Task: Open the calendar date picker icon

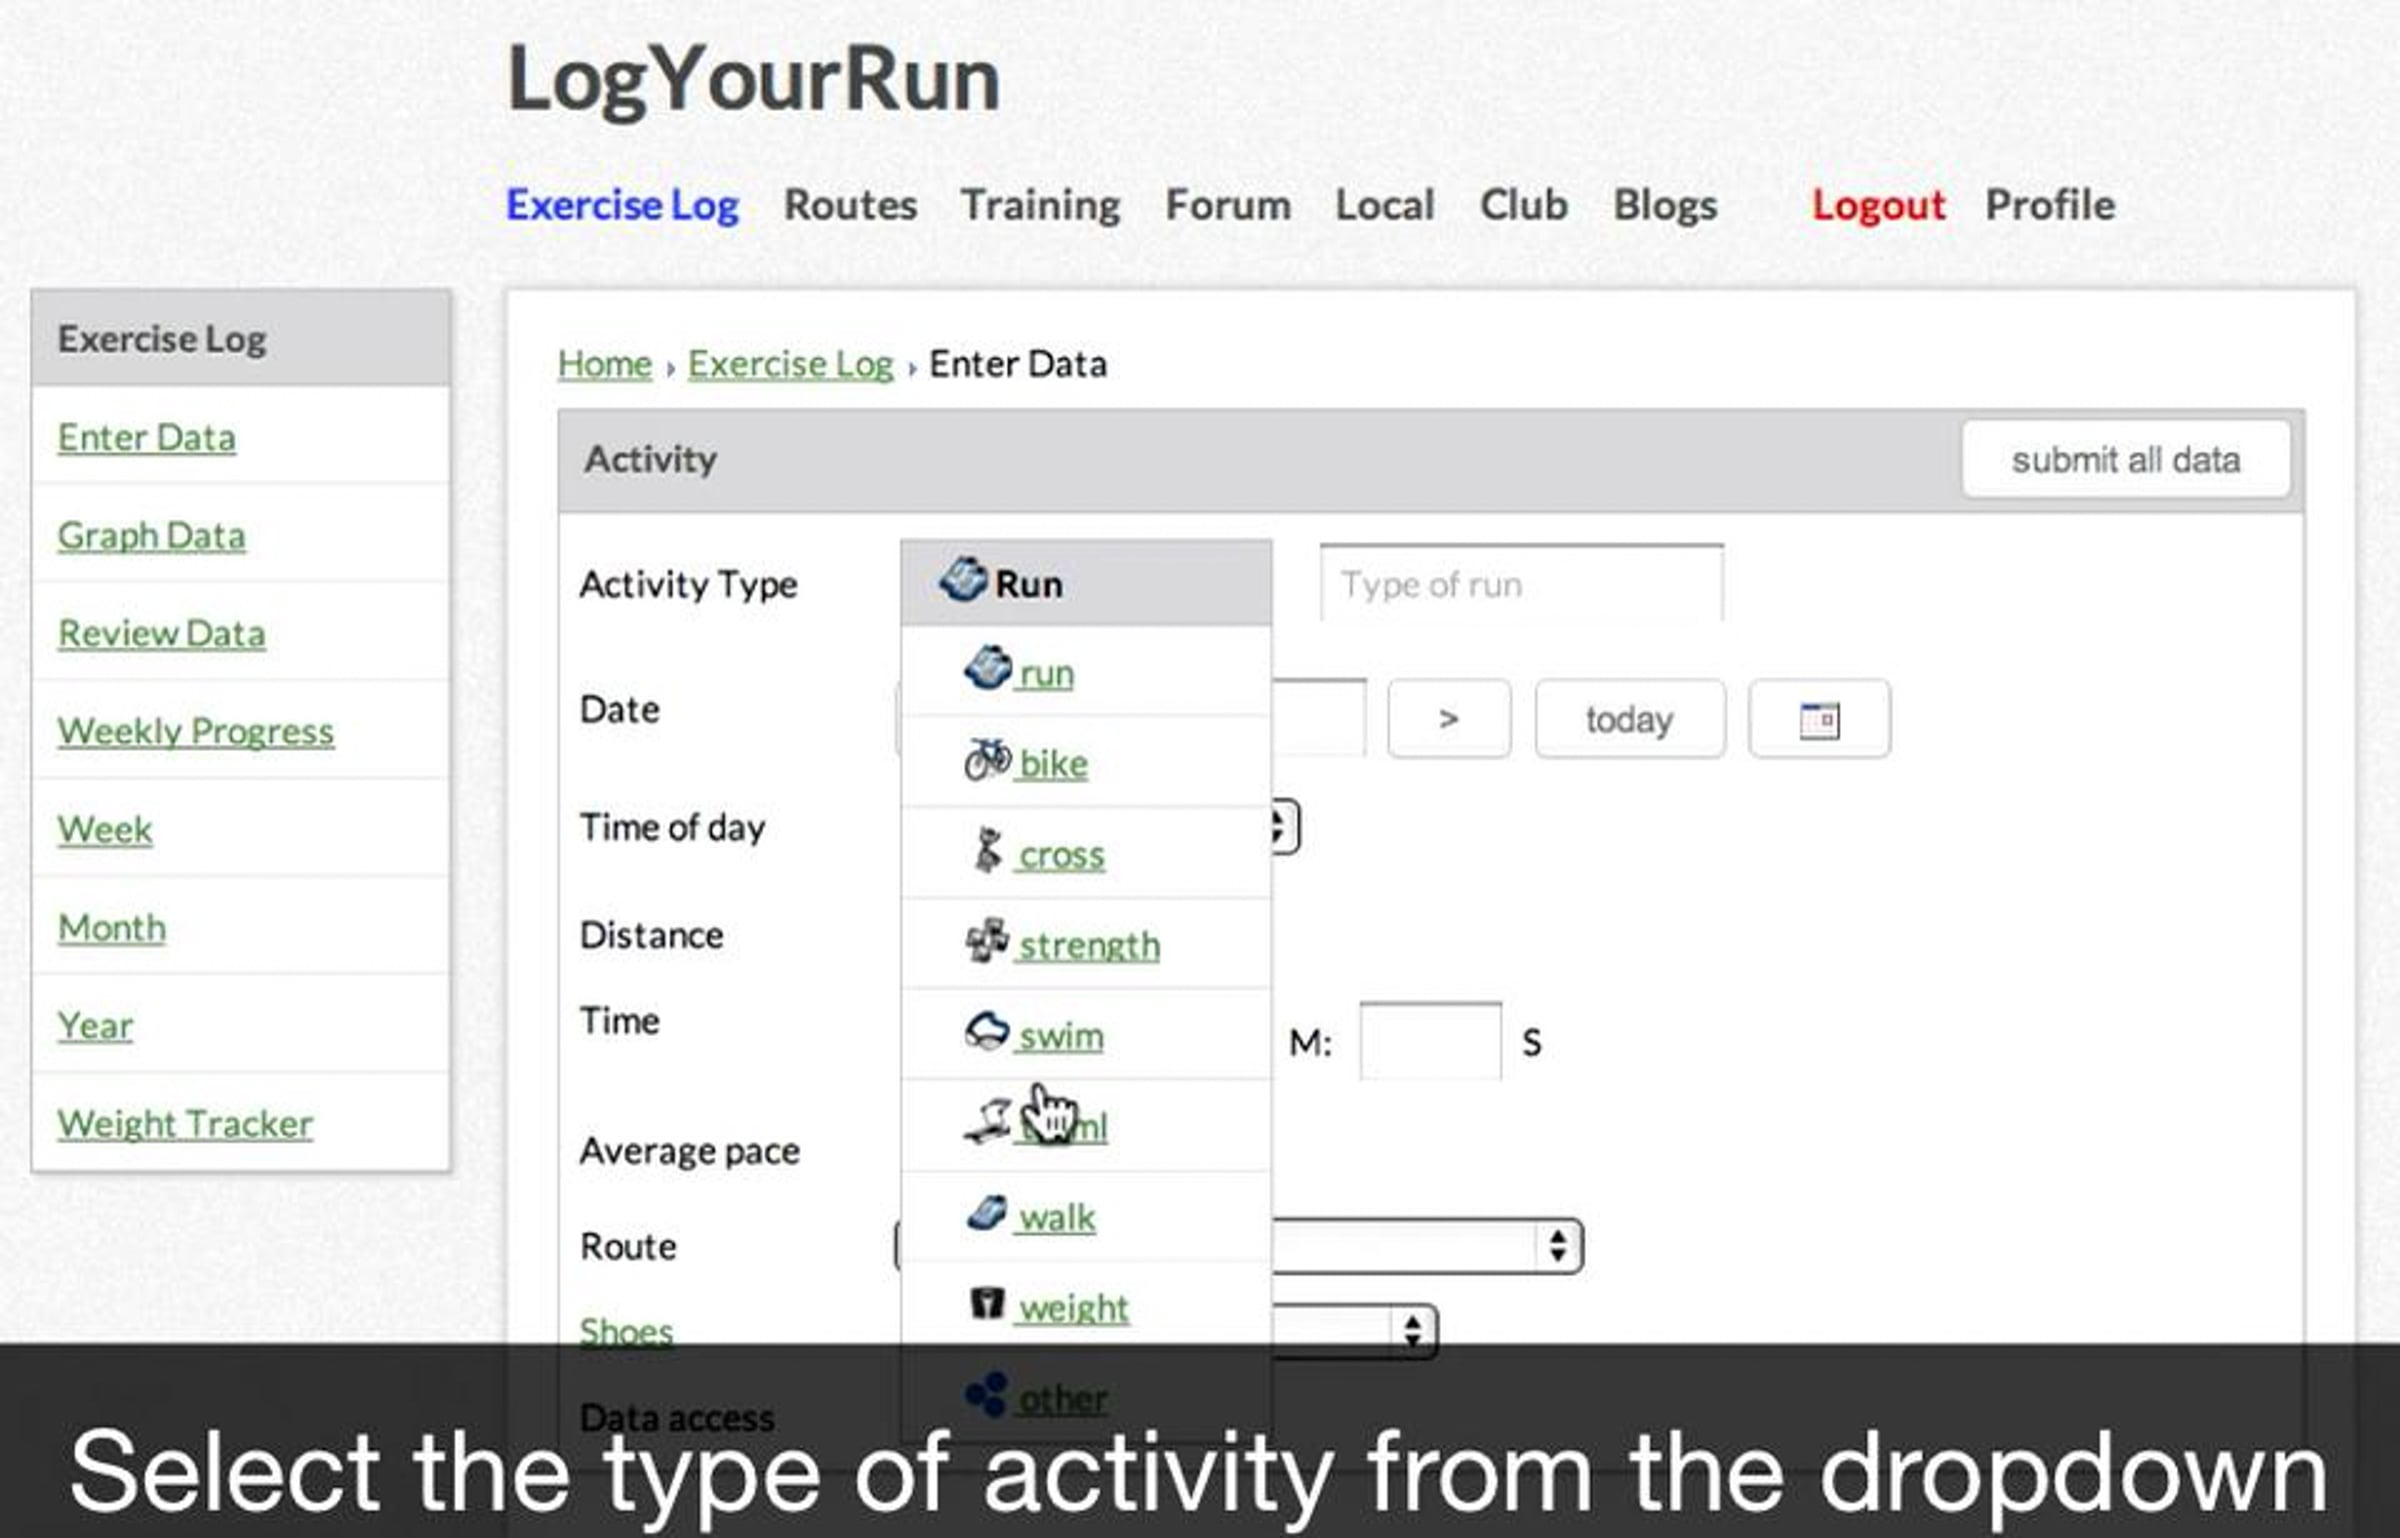Action: [x=1818, y=720]
